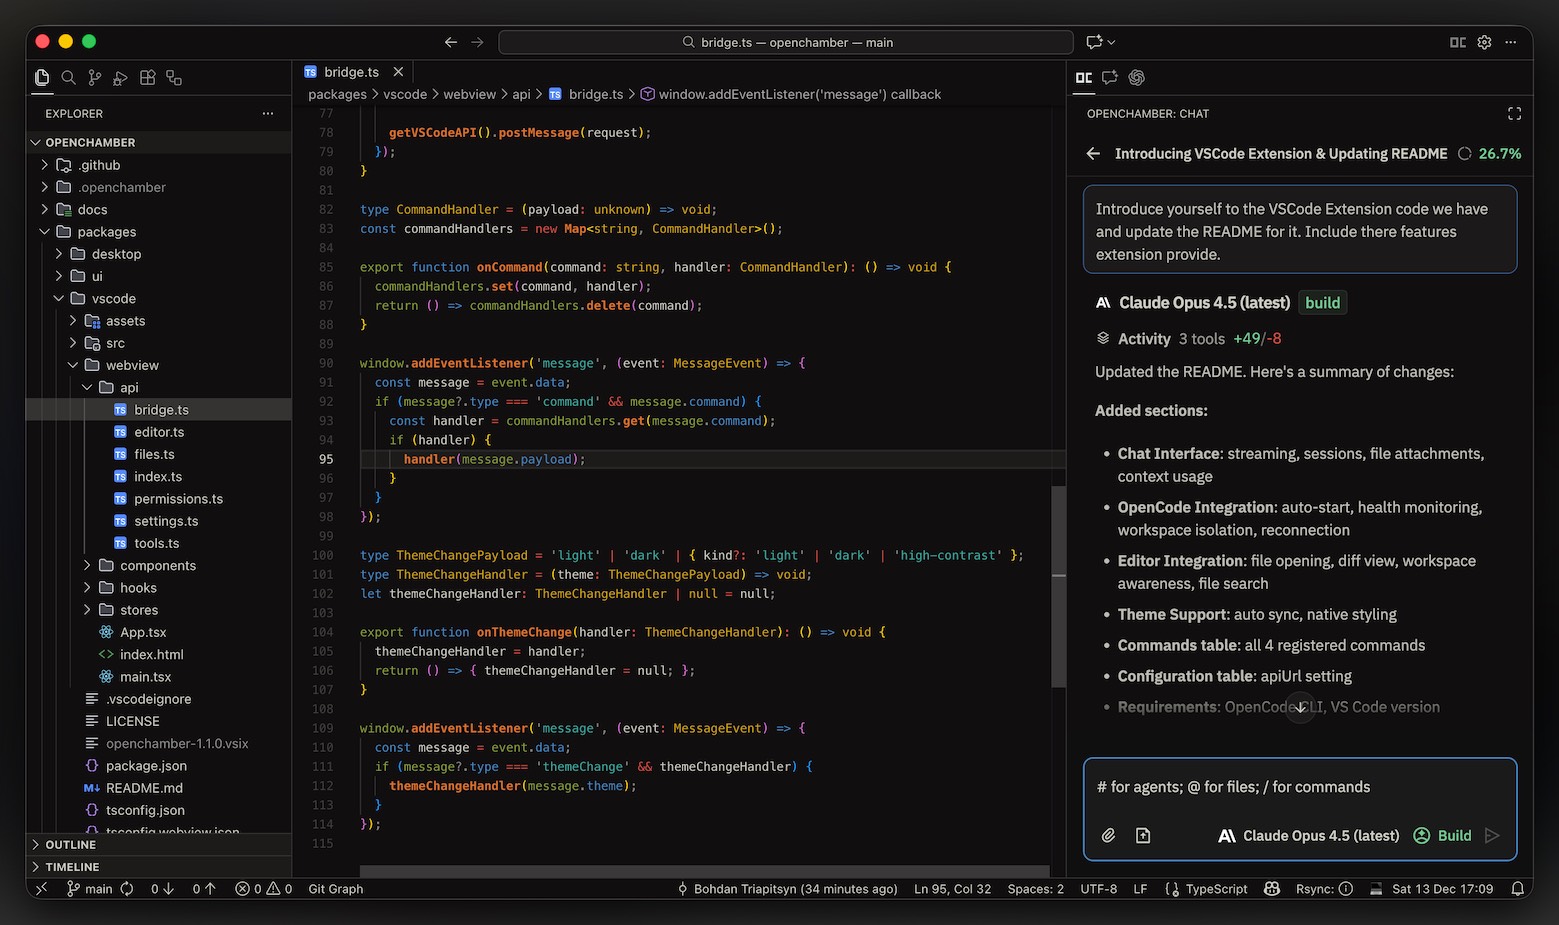Click the file upload icon in chat input
Image resolution: width=1559 pixels, height=925 pixels.
[x=1143, y=835]
